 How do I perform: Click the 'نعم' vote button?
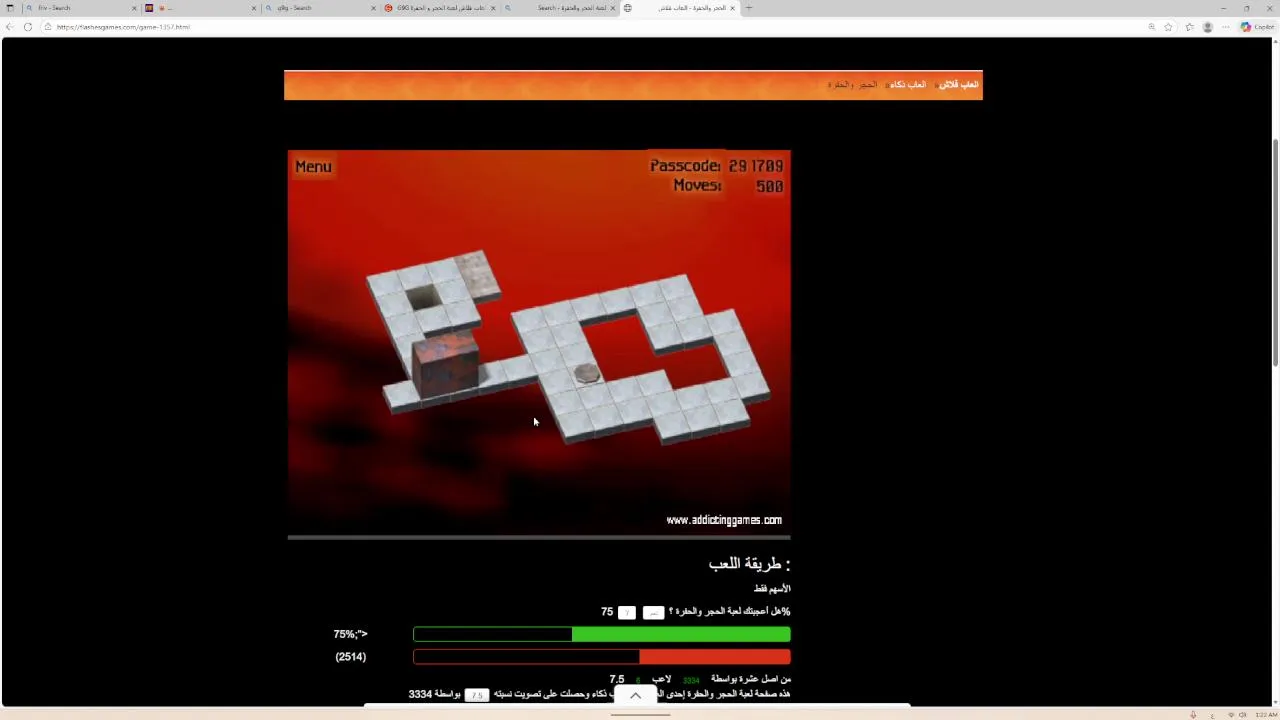[653, 612]
